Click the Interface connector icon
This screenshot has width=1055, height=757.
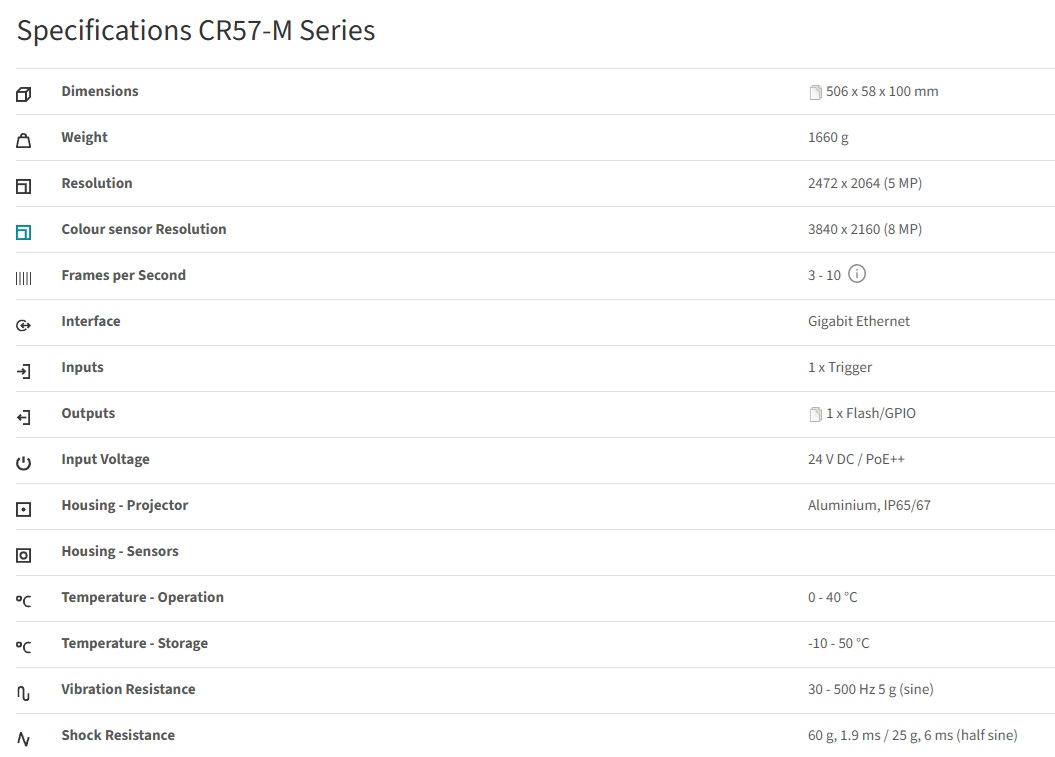click(x=24, y=325)
